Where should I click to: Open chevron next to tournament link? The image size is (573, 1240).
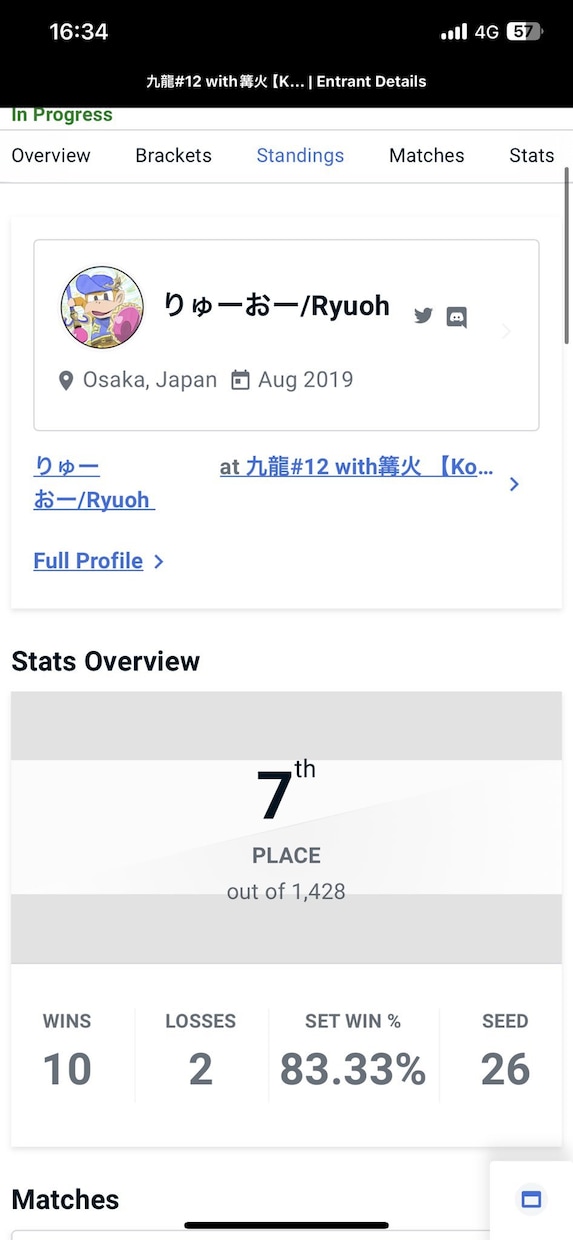pos(514,484)
